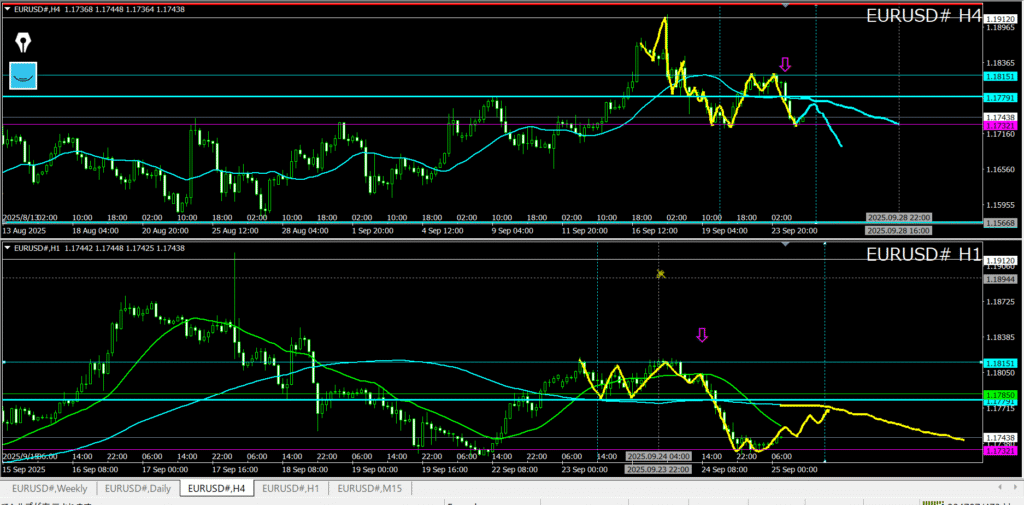Click the magenta down arrow on the H1 chart
The image size is (1024, 505).
pyautogui.click(x=702, y=335)
